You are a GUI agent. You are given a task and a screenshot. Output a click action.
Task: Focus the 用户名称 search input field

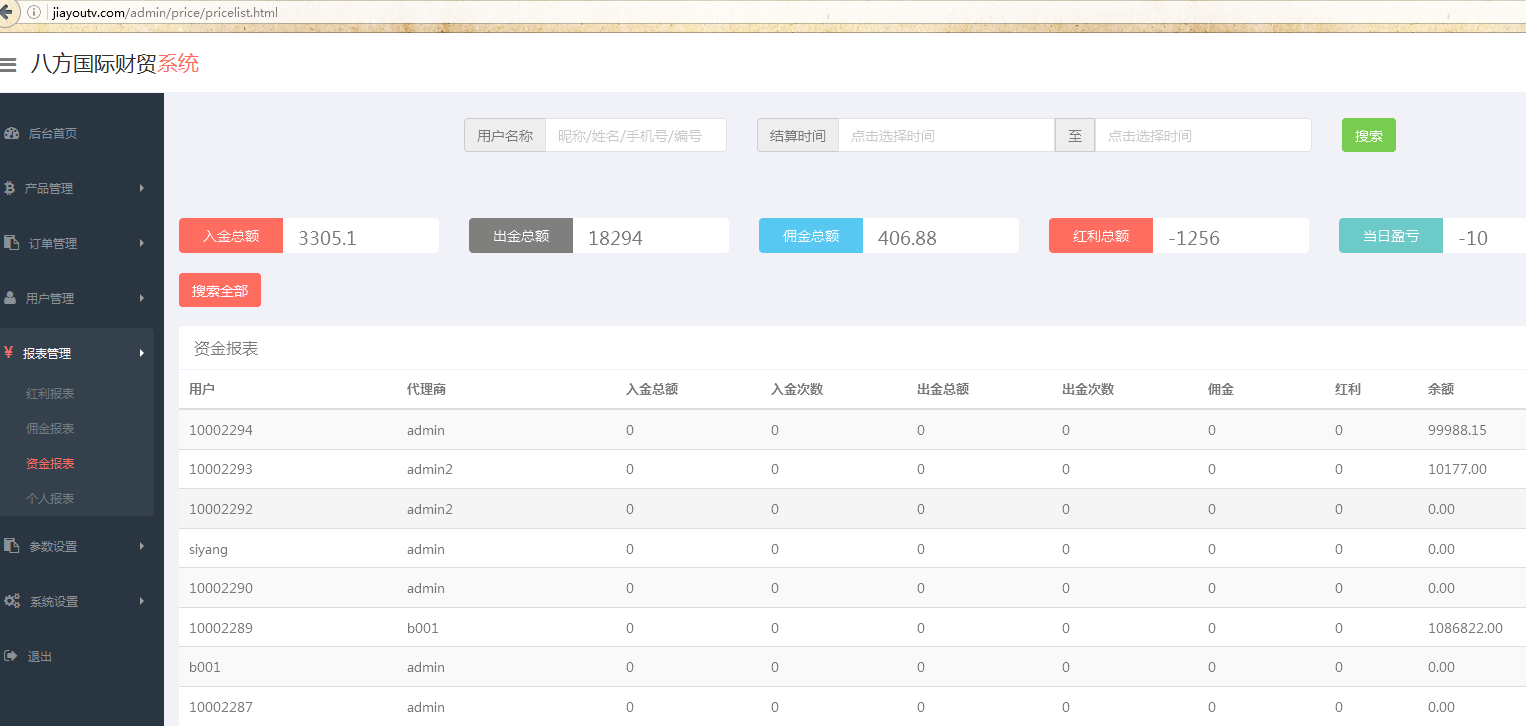pos(635,136)
